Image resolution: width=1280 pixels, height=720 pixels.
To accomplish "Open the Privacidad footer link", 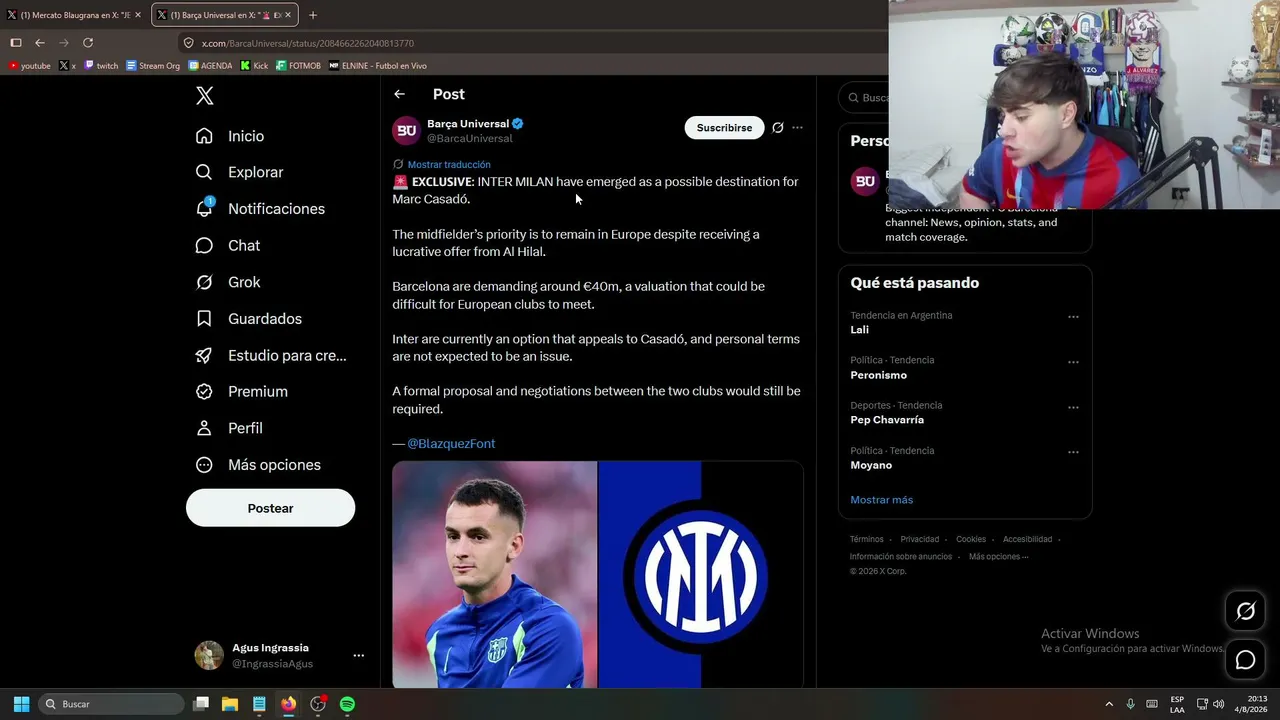I will tap(919, 539).
